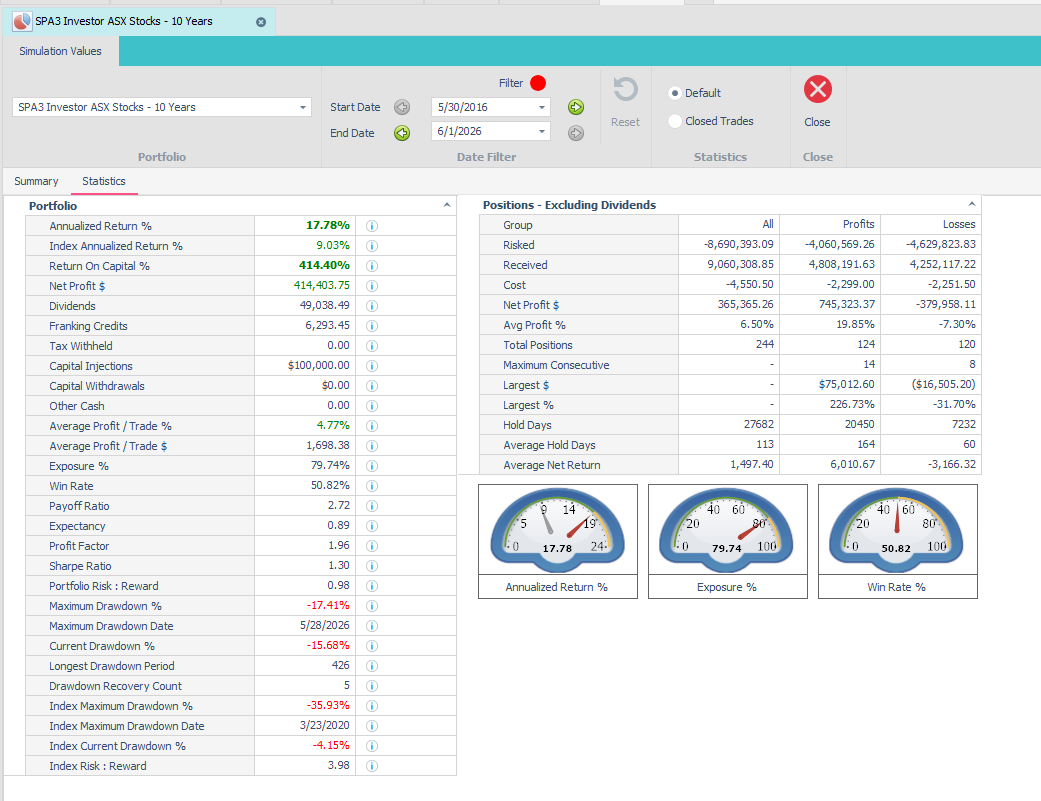The width and height of the screenshot is (1041, 801).
Task: Click the info icon for Maximum Drawdown %
Action: (x=372, y=606)
